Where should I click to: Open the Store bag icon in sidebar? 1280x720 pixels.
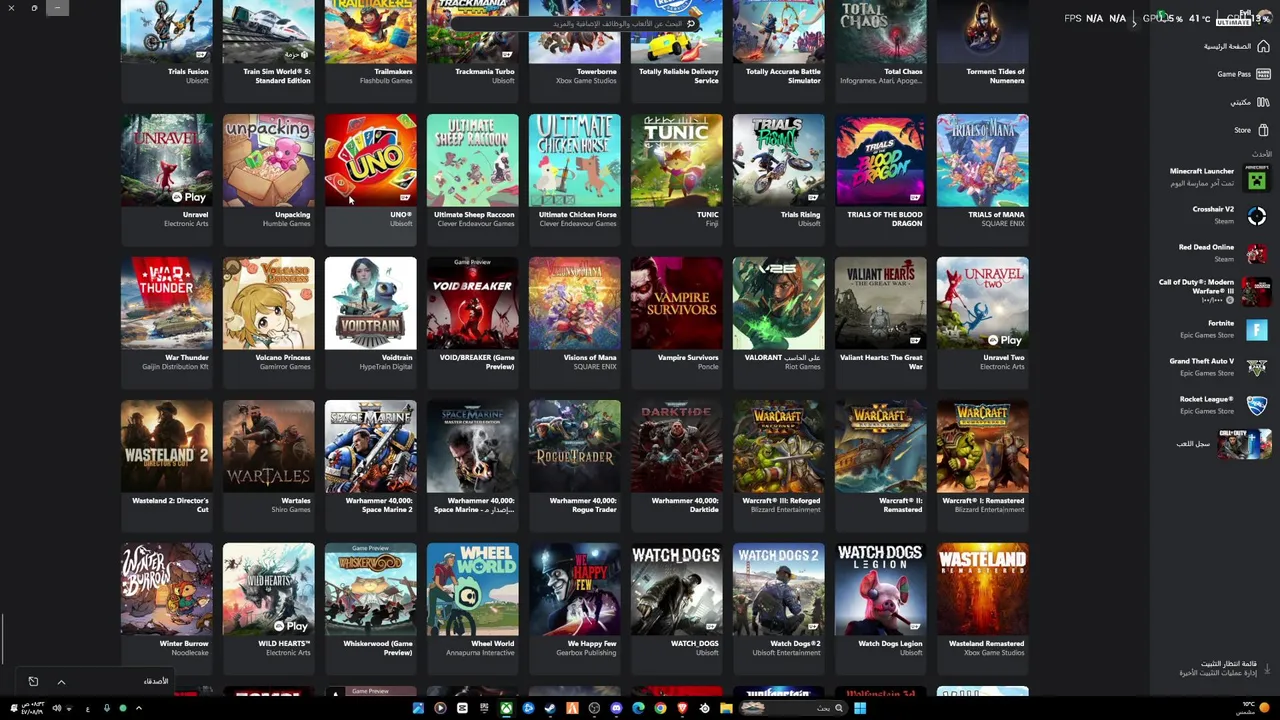(x=1263, y=130)
